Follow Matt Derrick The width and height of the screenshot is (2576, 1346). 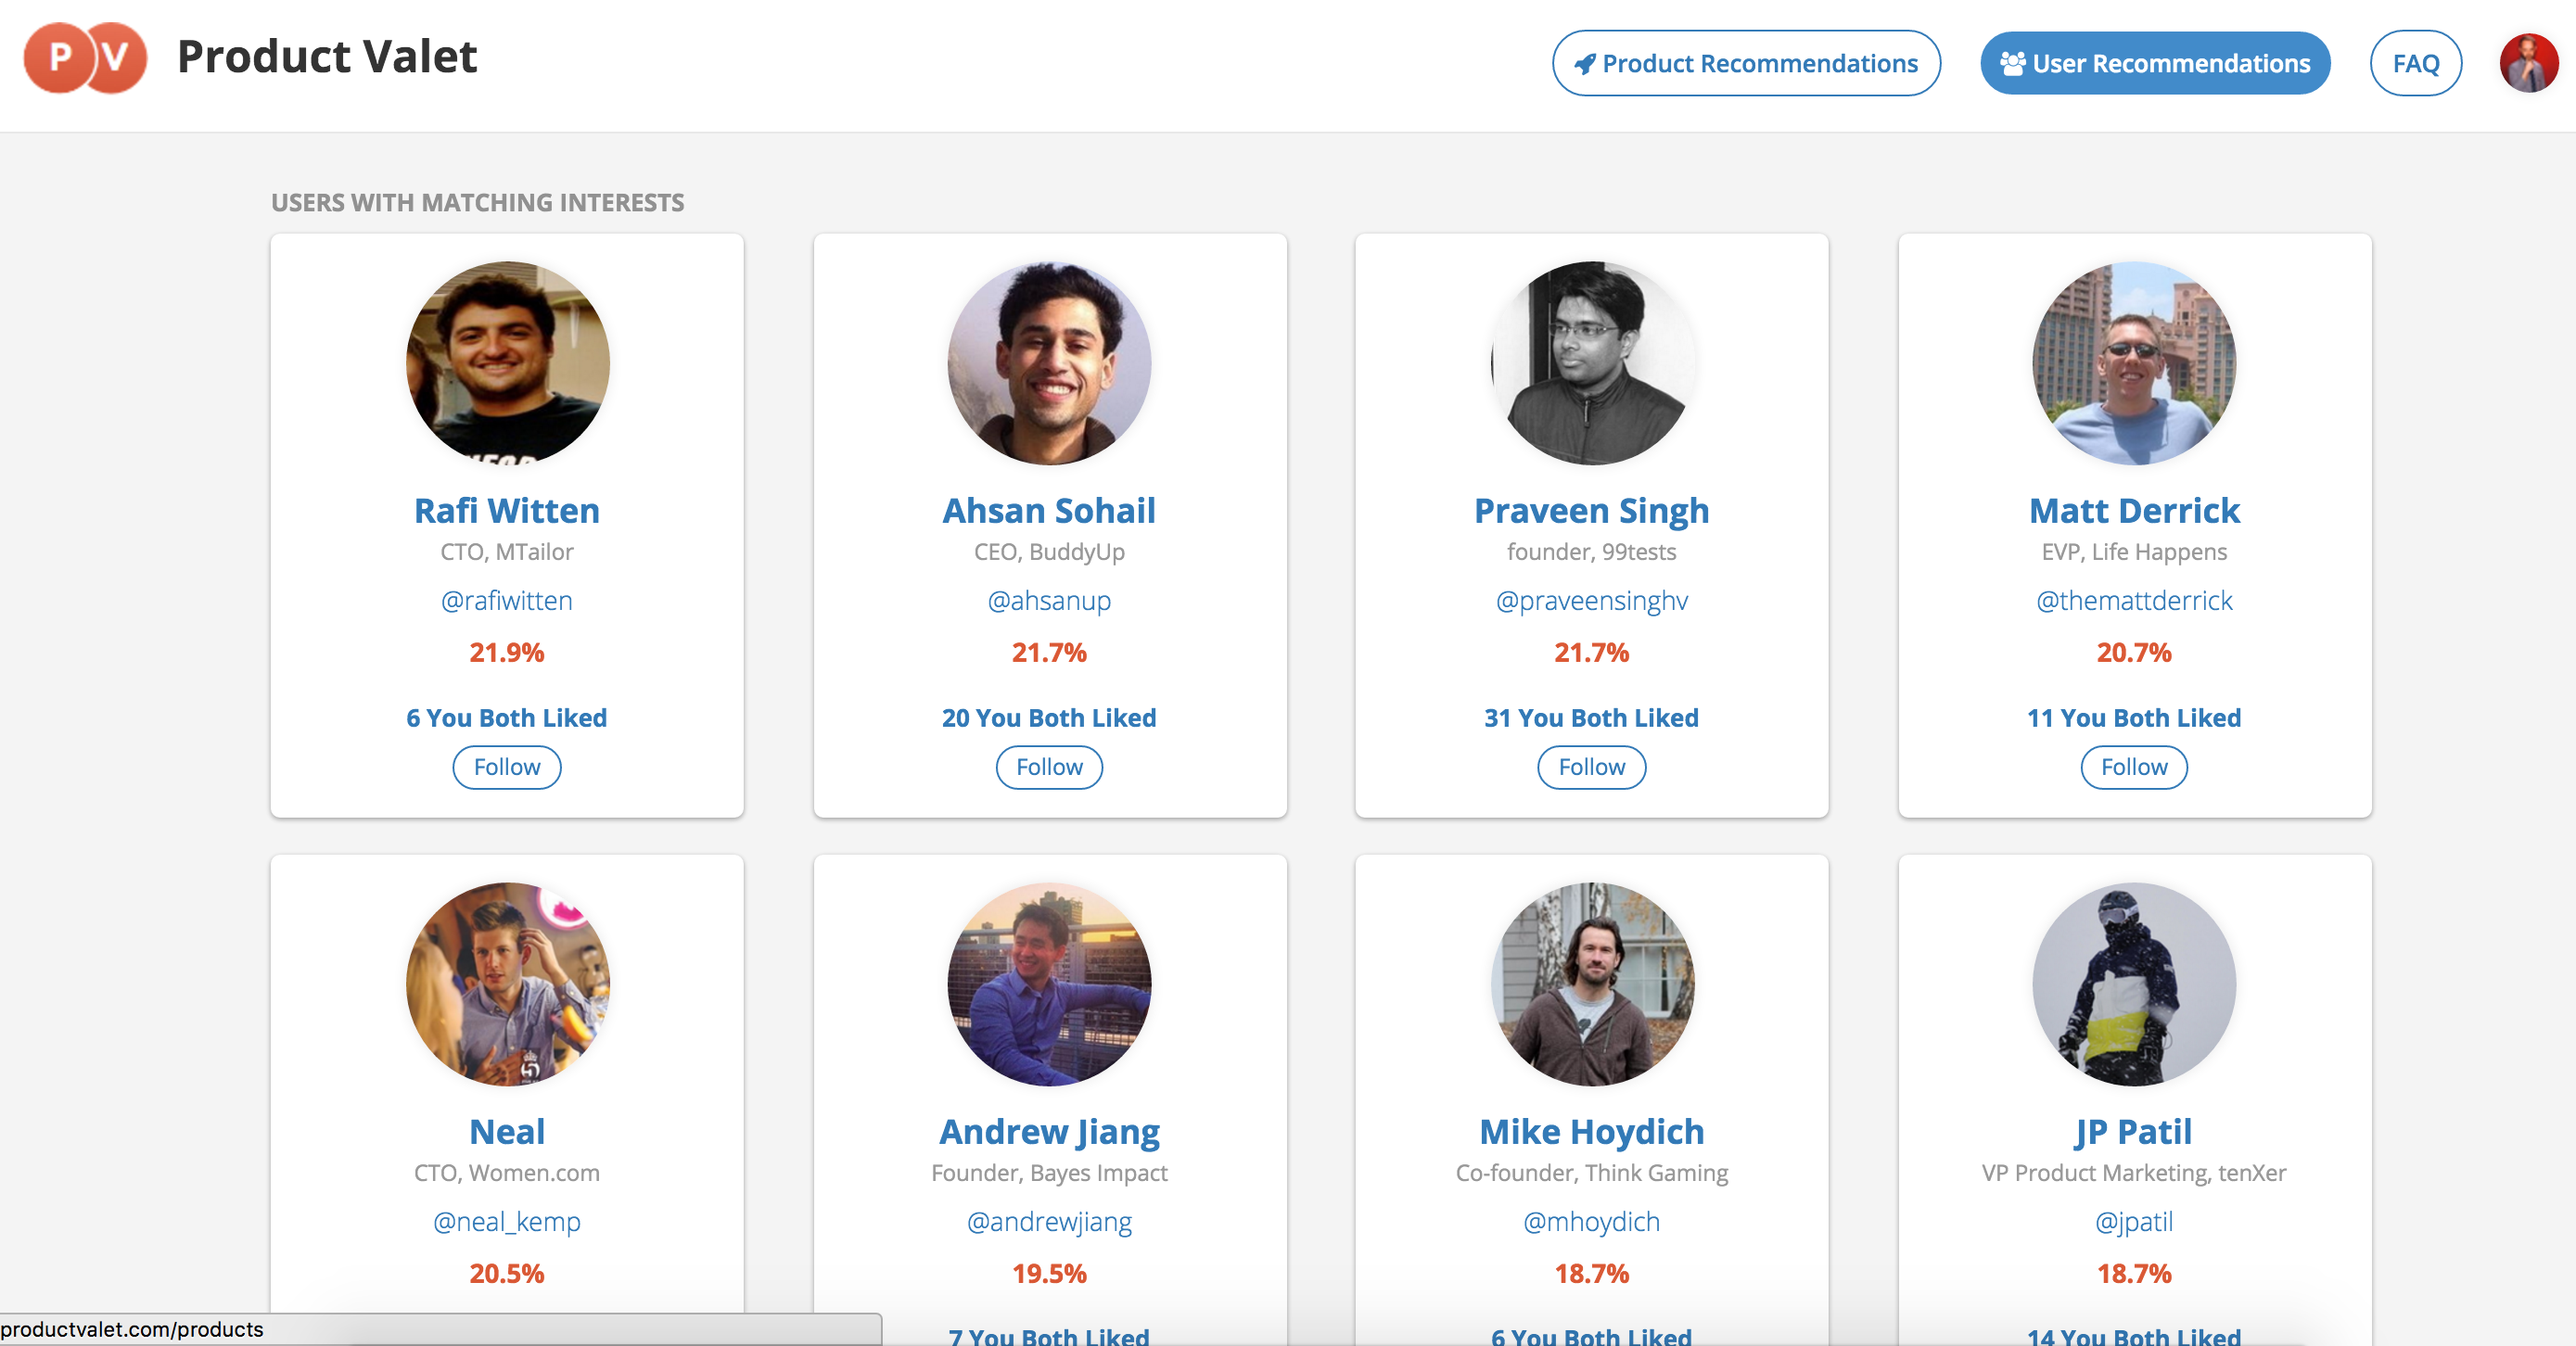click(2133, 767)
